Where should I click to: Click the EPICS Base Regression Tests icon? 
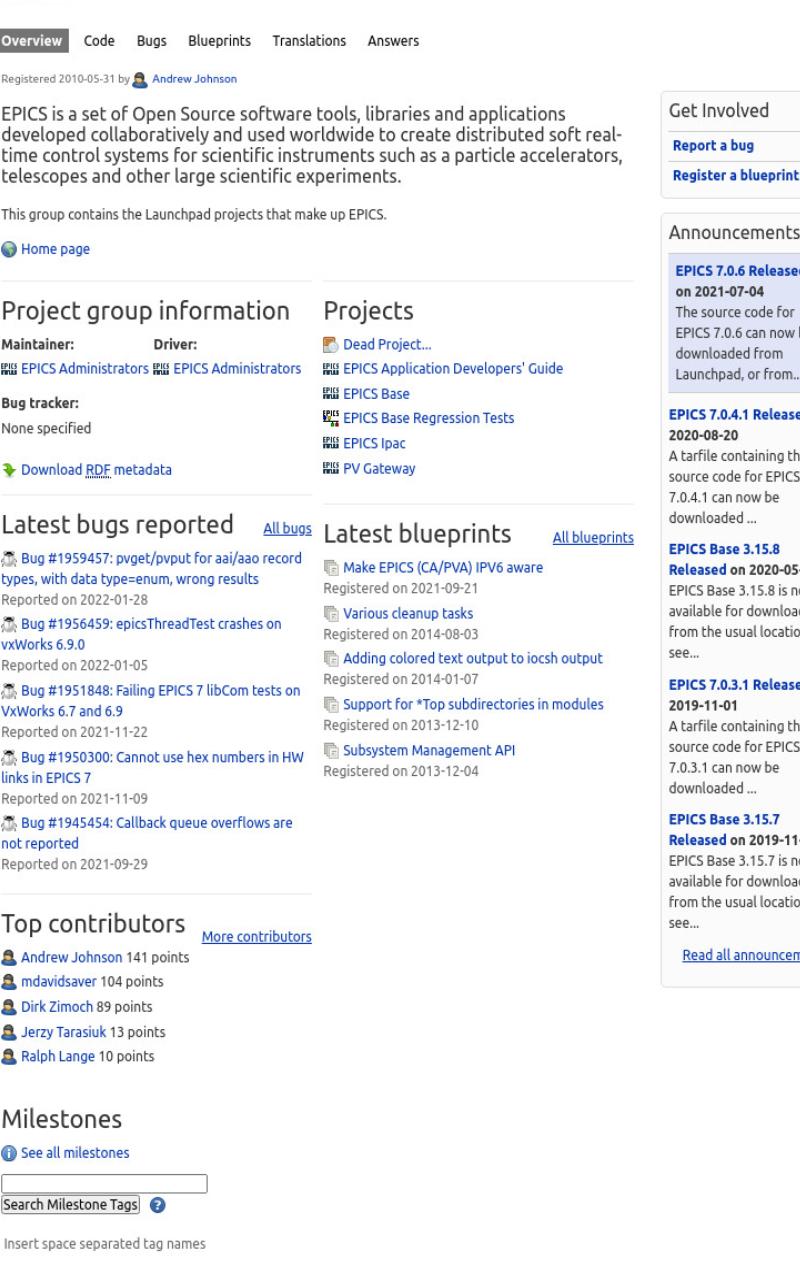[331, 419]
